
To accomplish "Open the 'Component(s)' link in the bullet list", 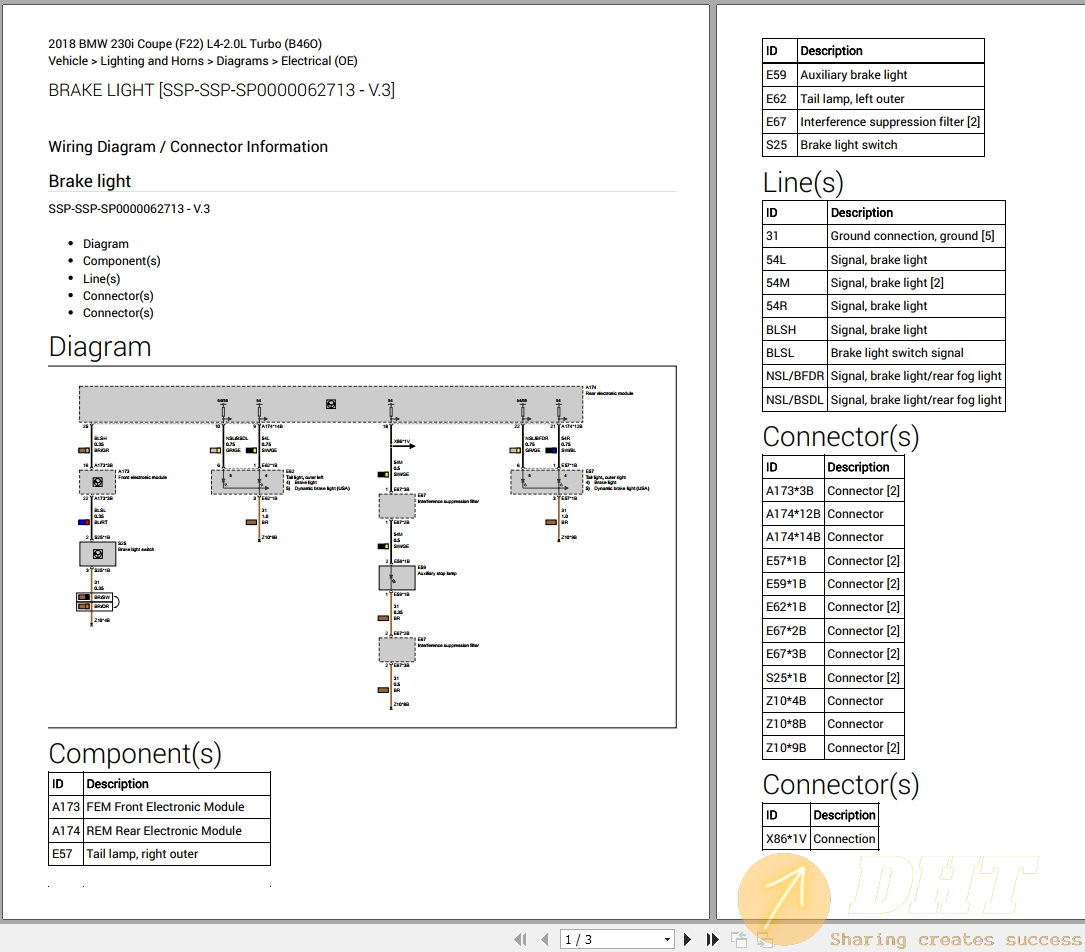I will (x=122, y=261).
